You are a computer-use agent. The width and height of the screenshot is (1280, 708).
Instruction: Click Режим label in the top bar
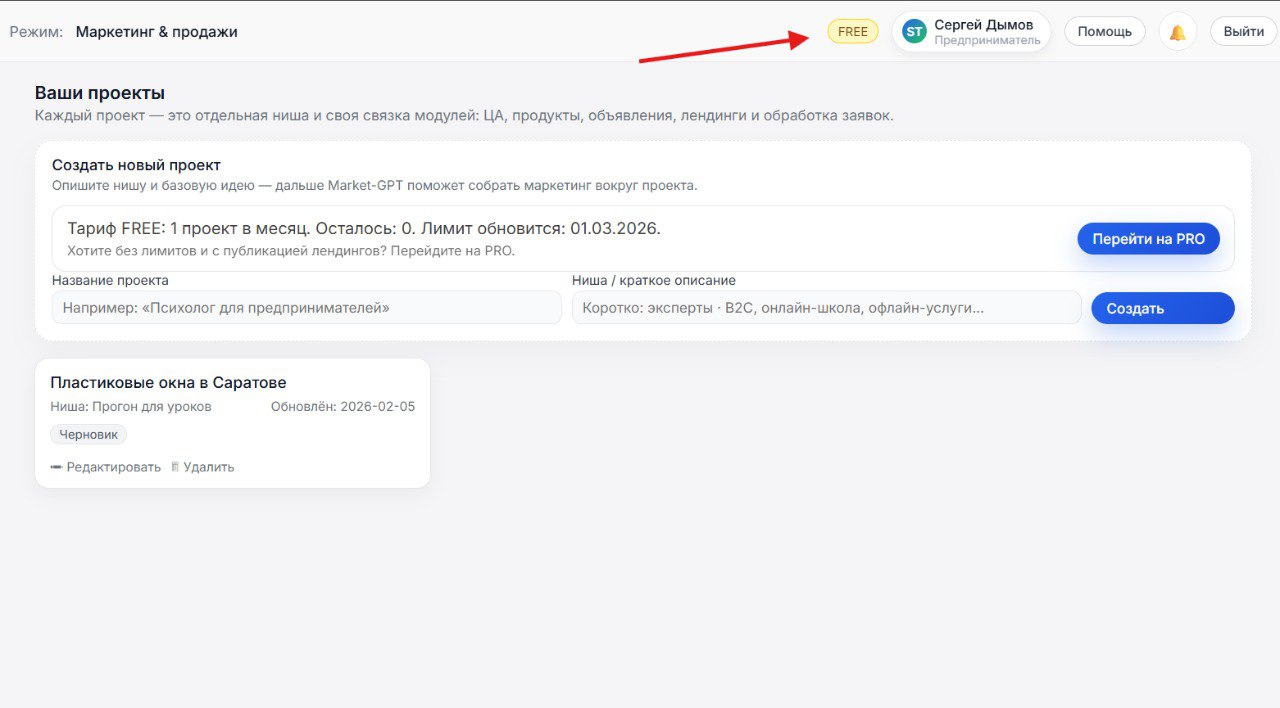pos(36,31)
